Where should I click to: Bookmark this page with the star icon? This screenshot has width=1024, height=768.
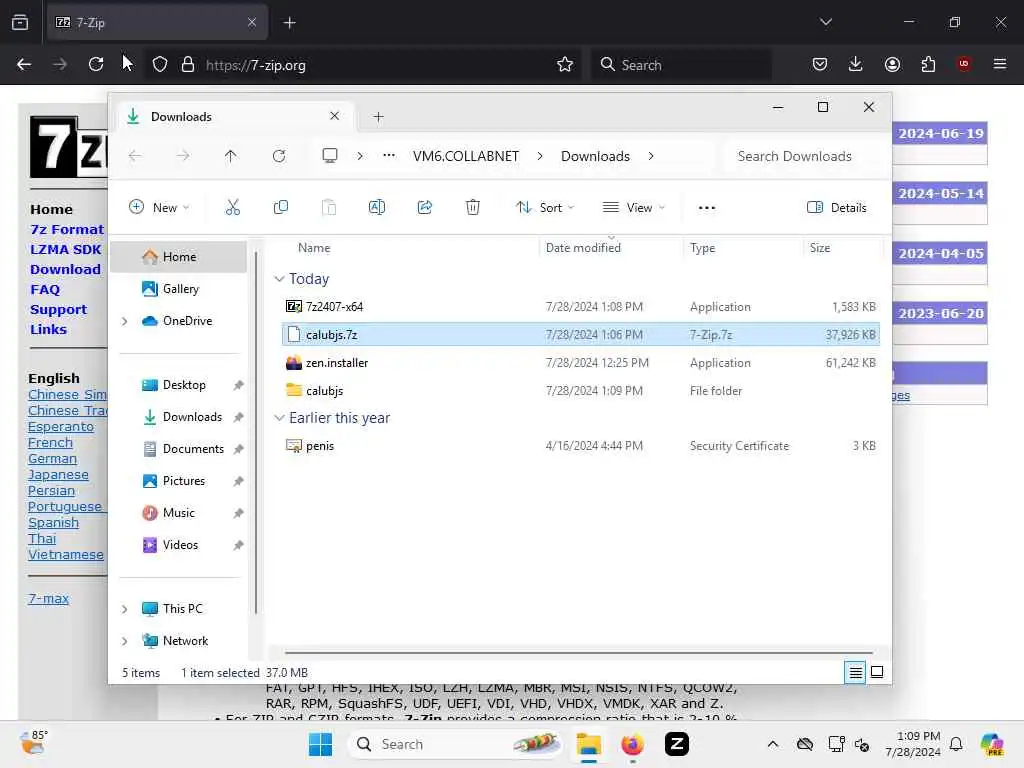pyautogui.click(x=565, y=64)
